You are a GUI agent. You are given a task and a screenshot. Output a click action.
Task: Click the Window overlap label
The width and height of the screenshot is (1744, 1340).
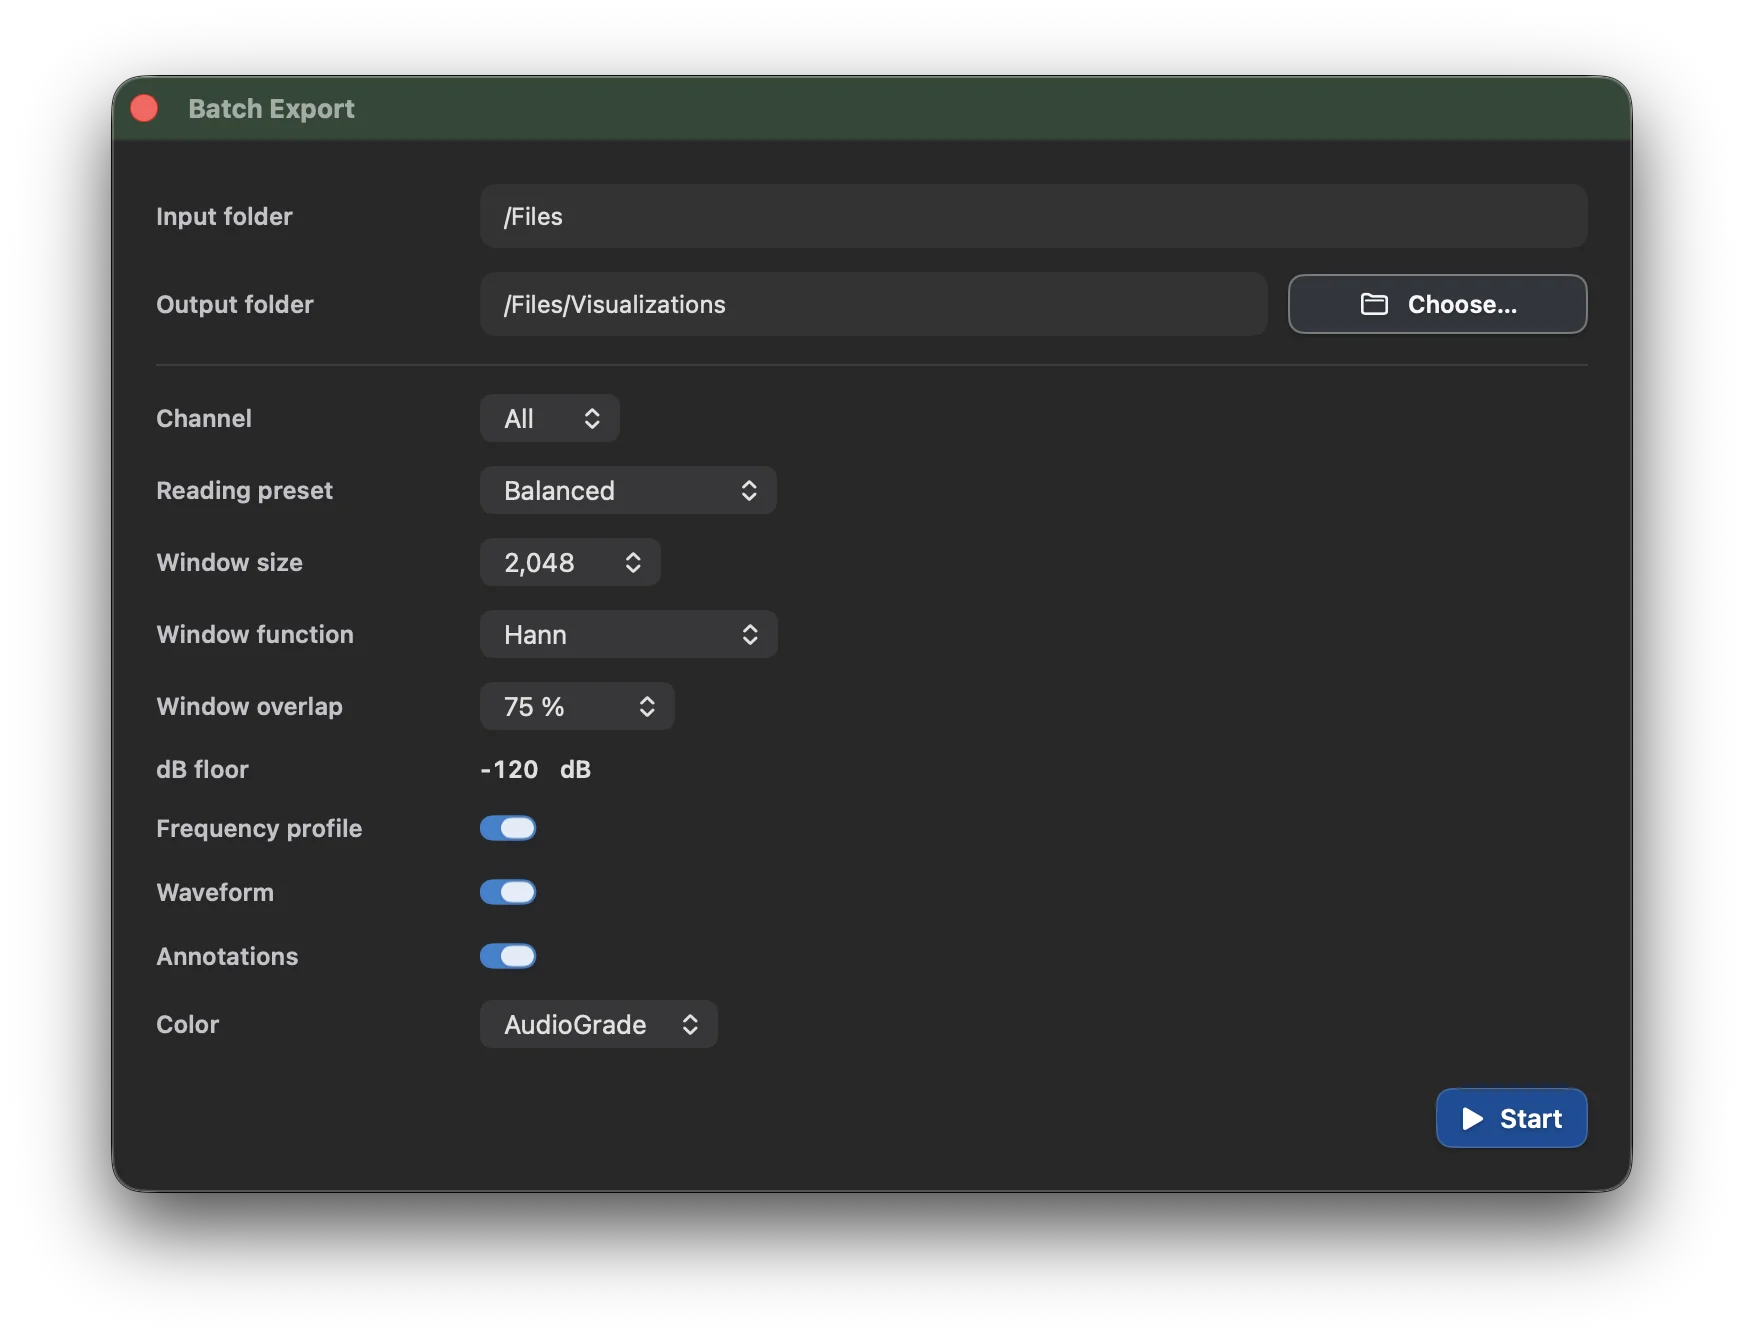coord(249,706)
